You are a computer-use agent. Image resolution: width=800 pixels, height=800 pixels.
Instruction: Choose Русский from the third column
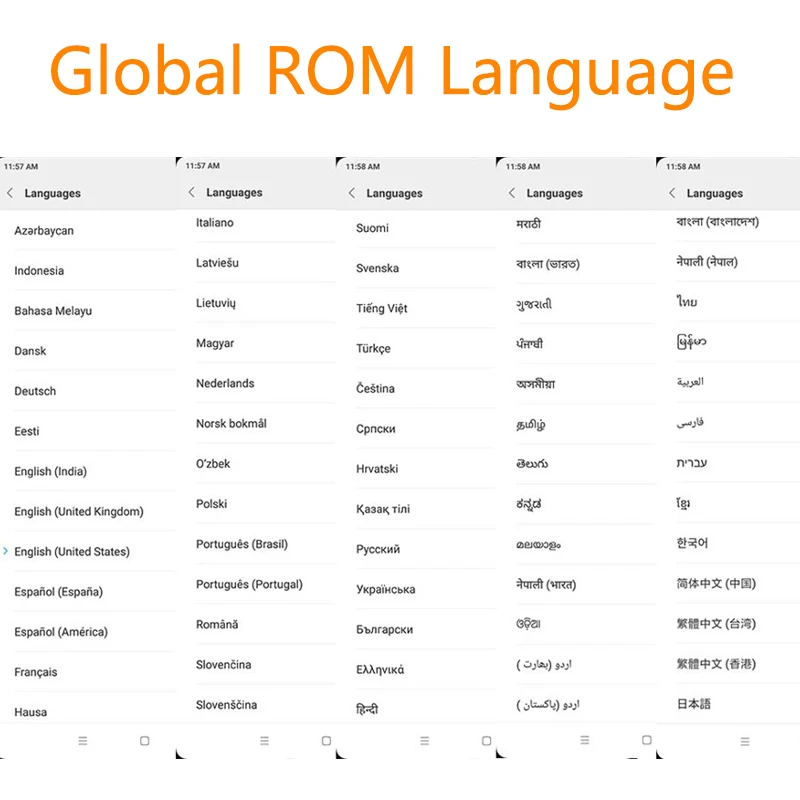pos(380,549)
